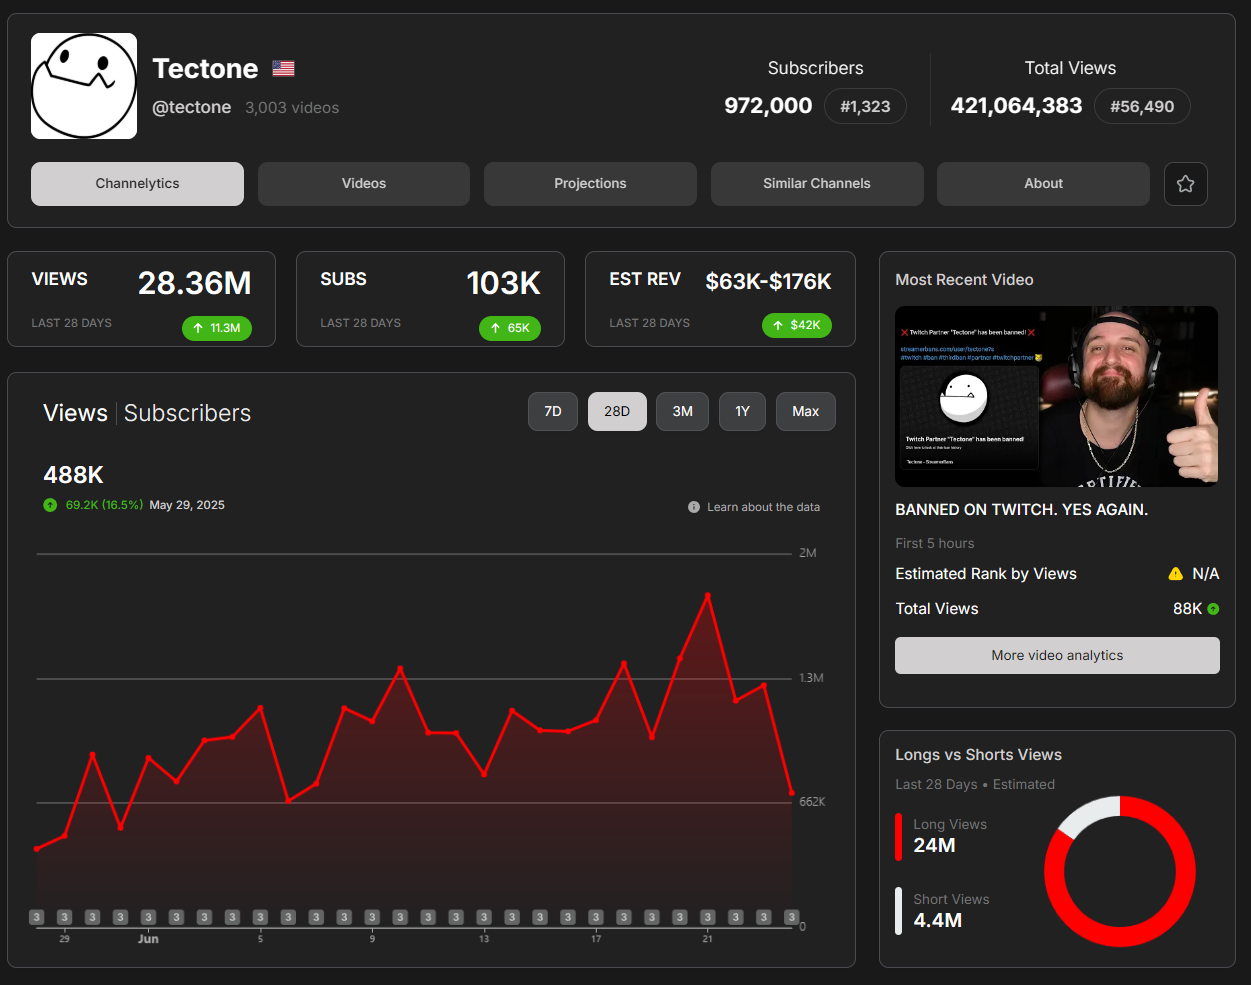The height and width of the screenshot is (985, 1251).
Task: Click the last video marker on the chart axis
Action: click(x=791, y=917)
